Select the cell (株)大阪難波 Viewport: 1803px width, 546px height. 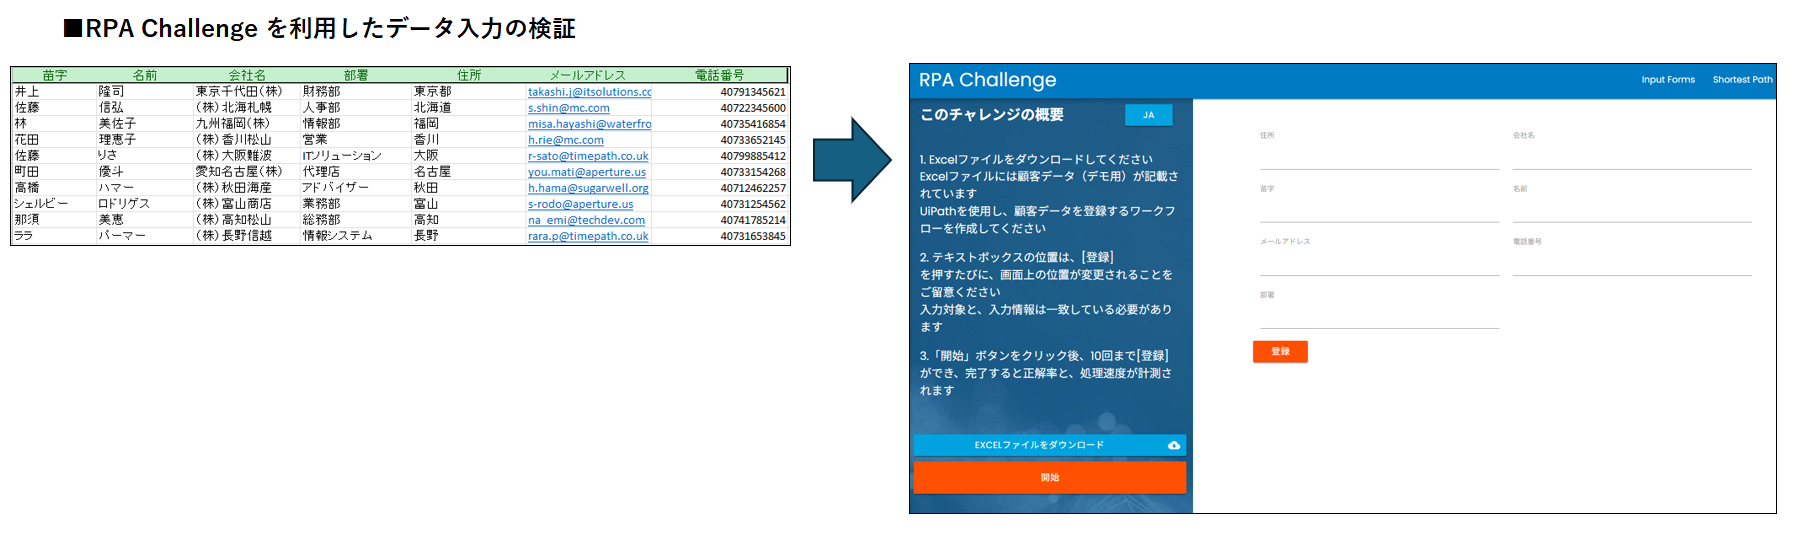(x=247, y=156)
